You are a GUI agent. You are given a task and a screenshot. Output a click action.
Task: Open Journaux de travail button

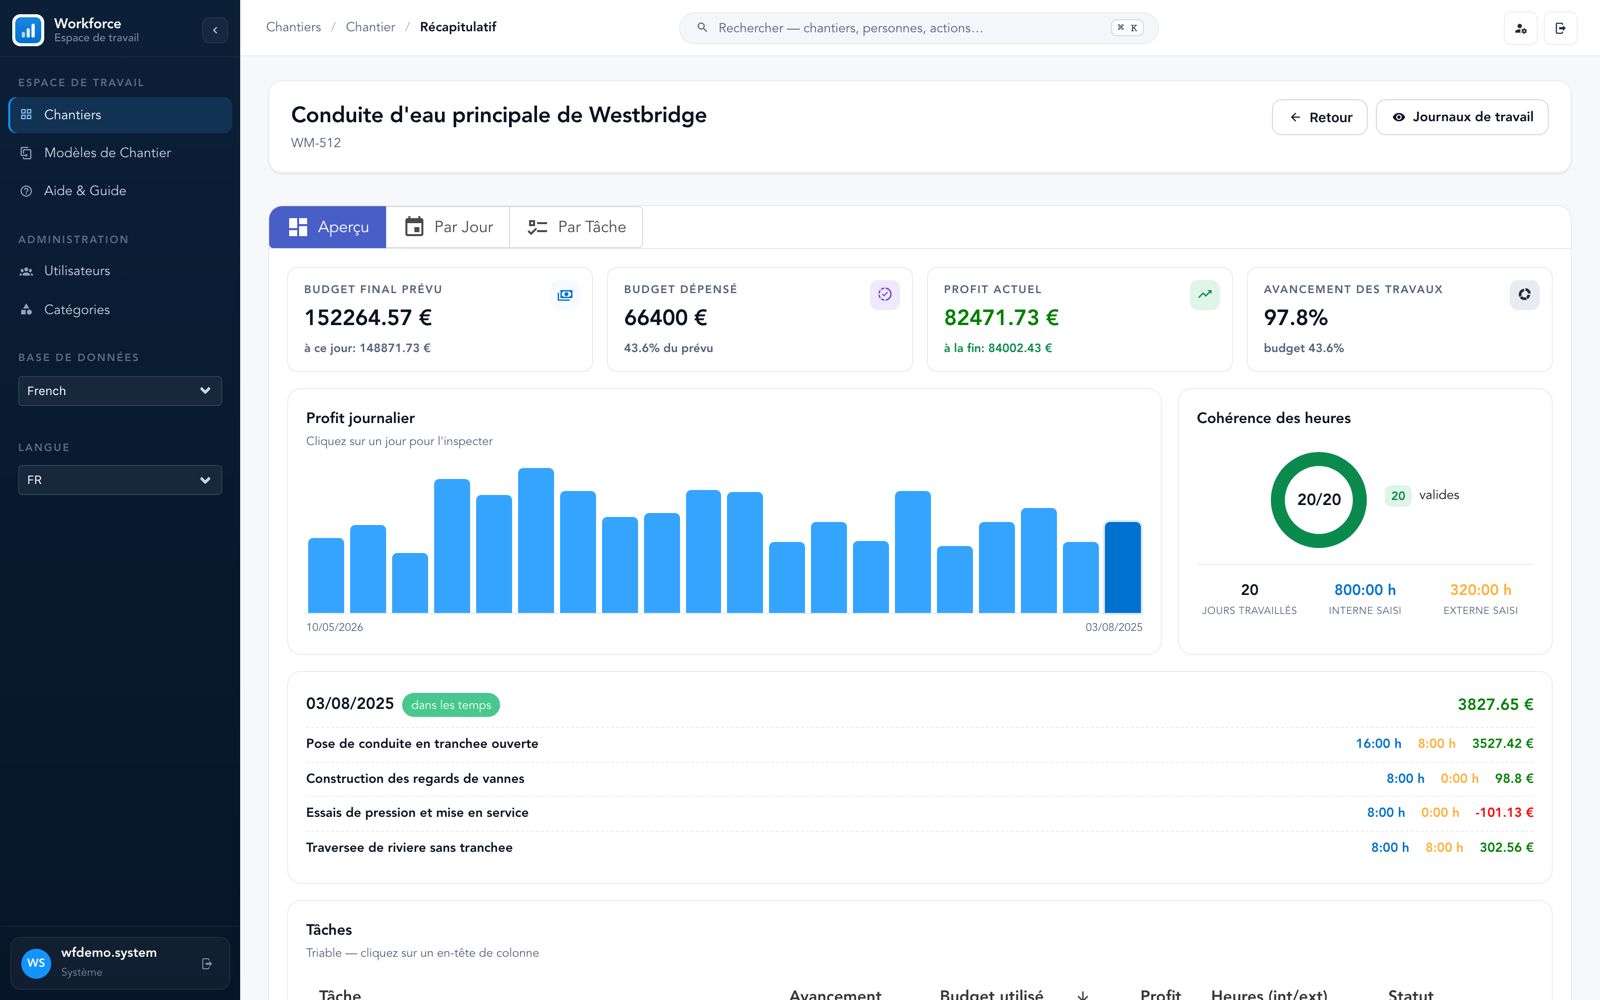click(x=1462, y=117)
